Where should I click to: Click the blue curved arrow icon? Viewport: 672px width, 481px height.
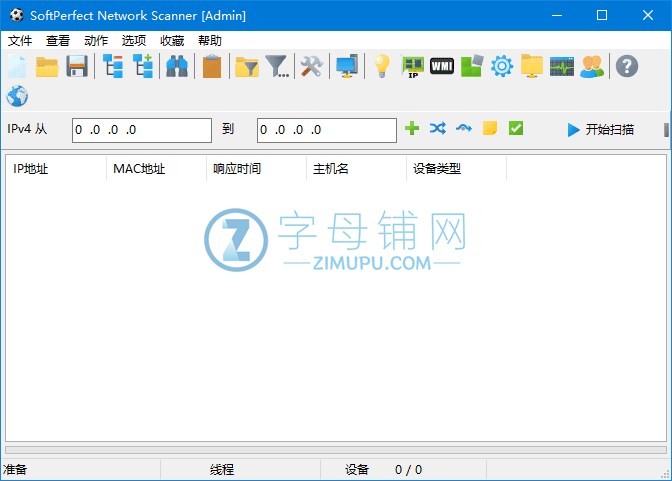tap(464, 128)
